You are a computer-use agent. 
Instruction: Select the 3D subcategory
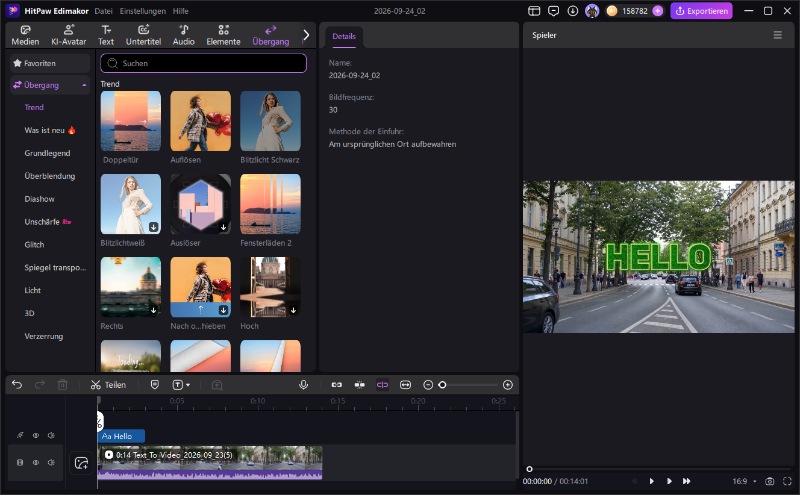(x=30, y=313)
